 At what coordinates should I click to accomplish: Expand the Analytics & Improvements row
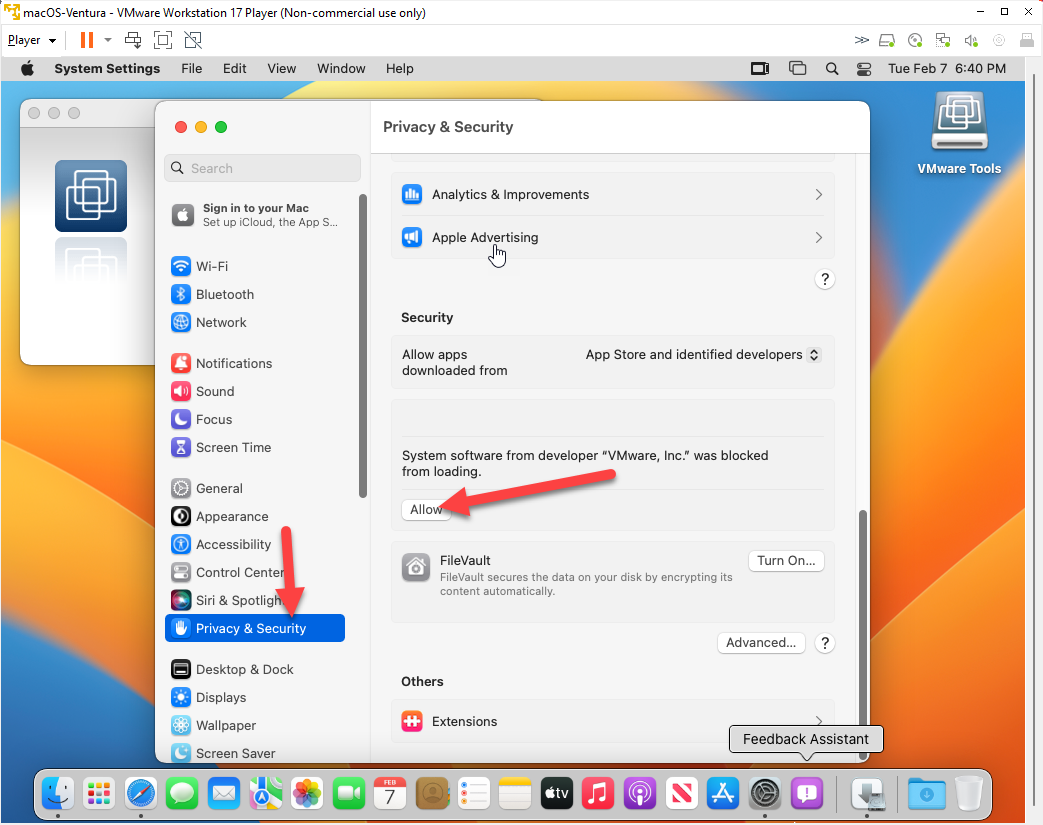pyautogui.click(x=612, y=195)
